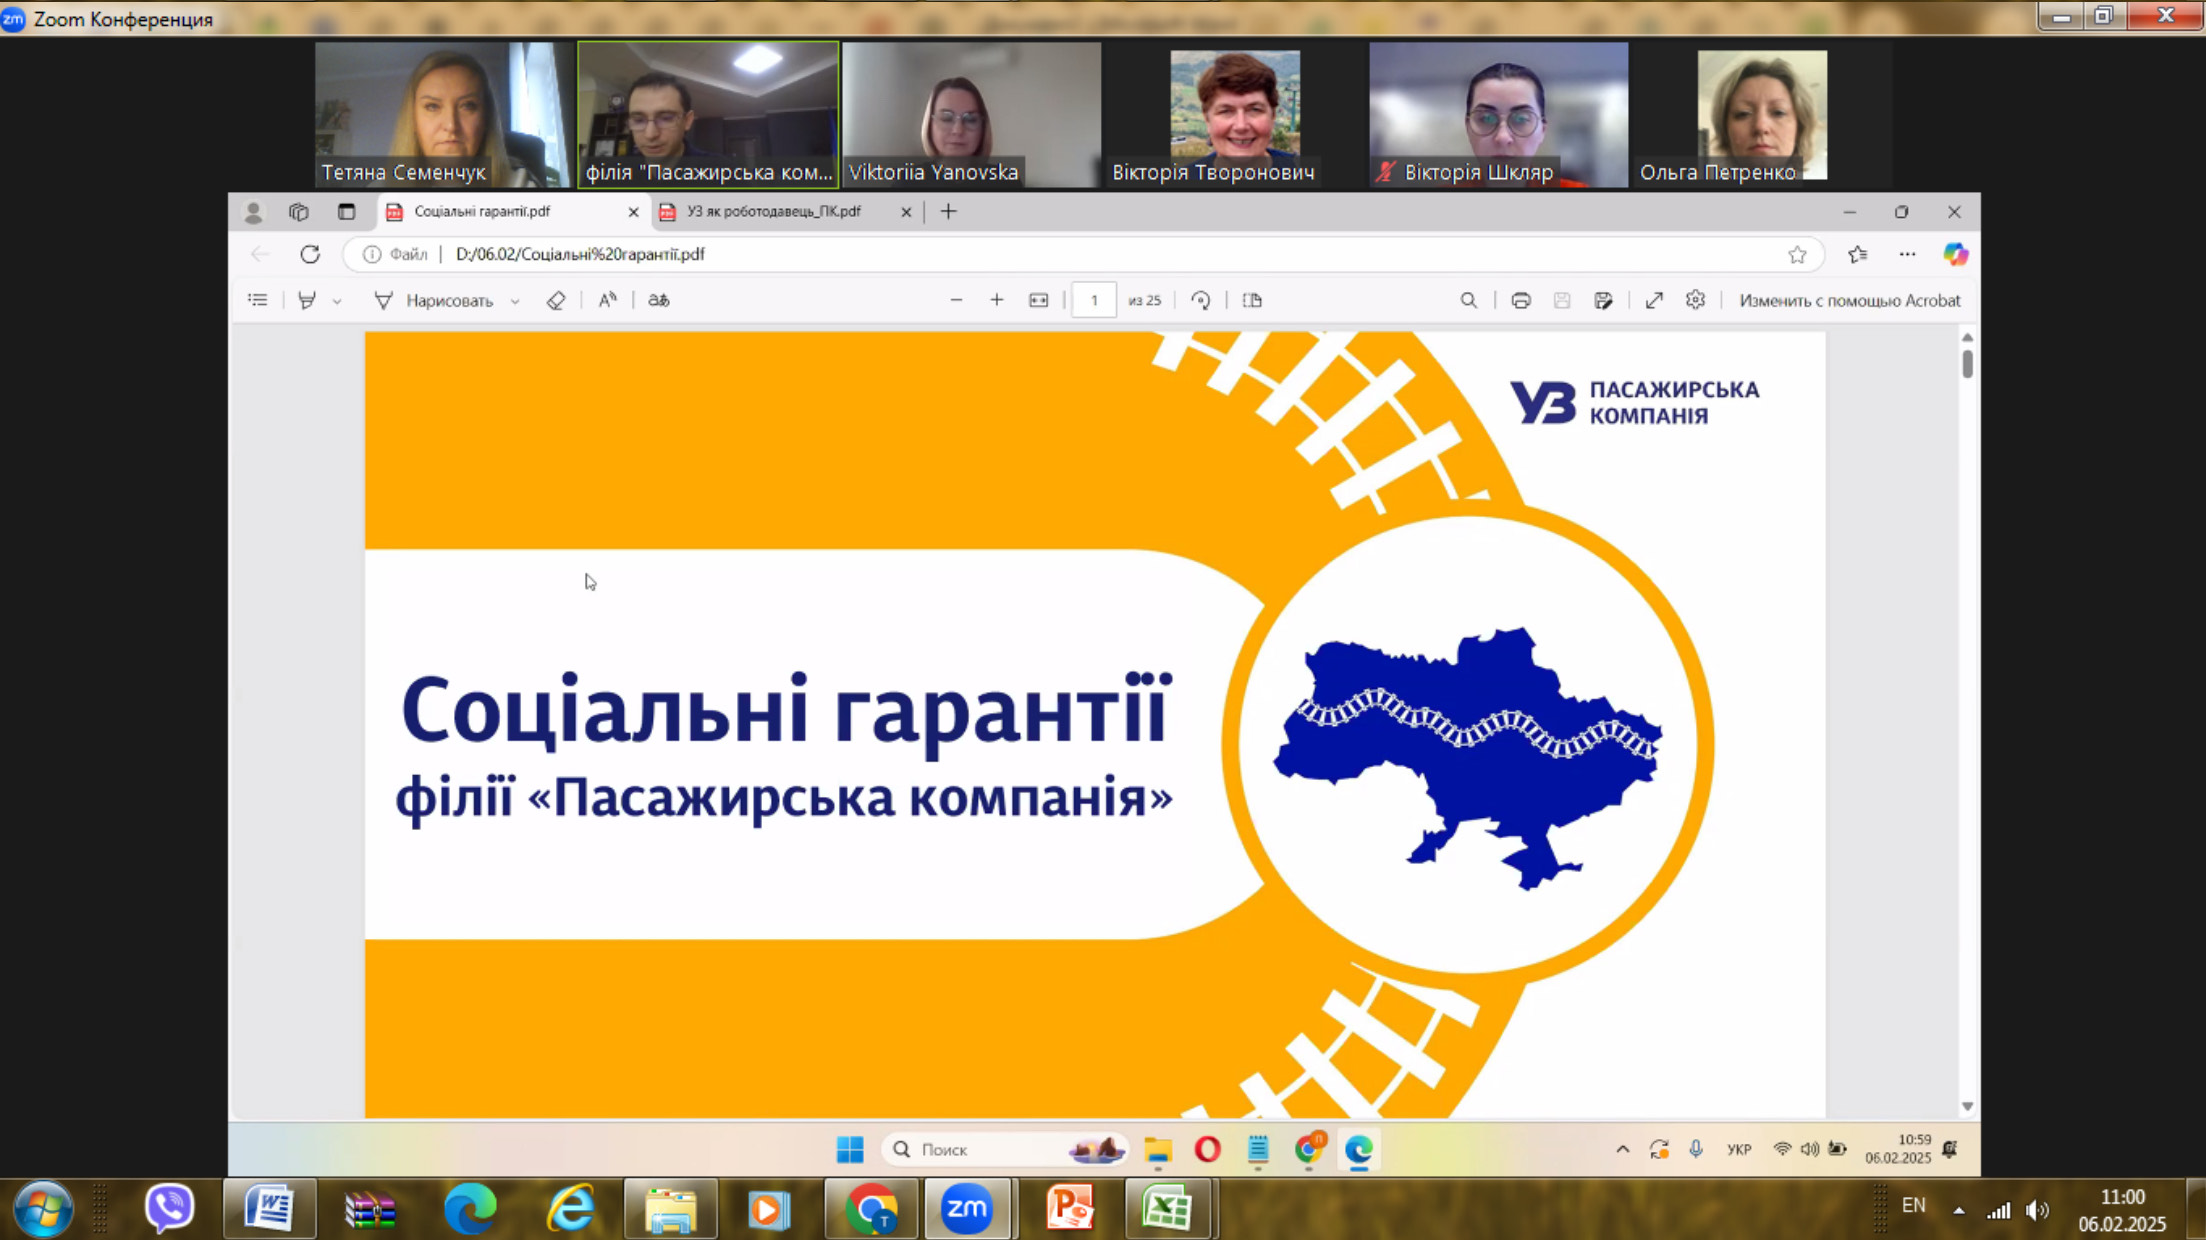Zoom in the PDF with plus
Viewport: 2206px width, 1240px height.
pos(997,300)
